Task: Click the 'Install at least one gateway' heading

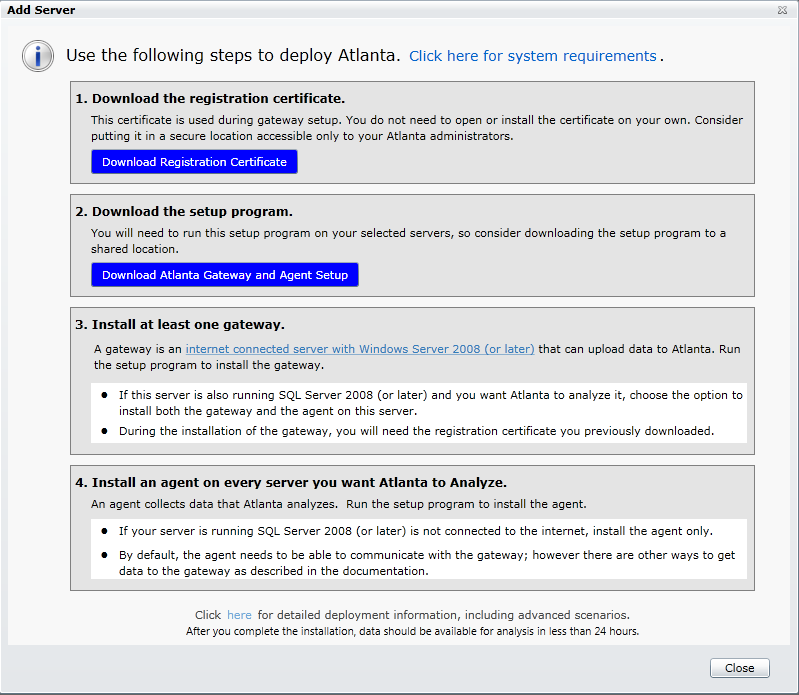Action: tap(188, 325)
